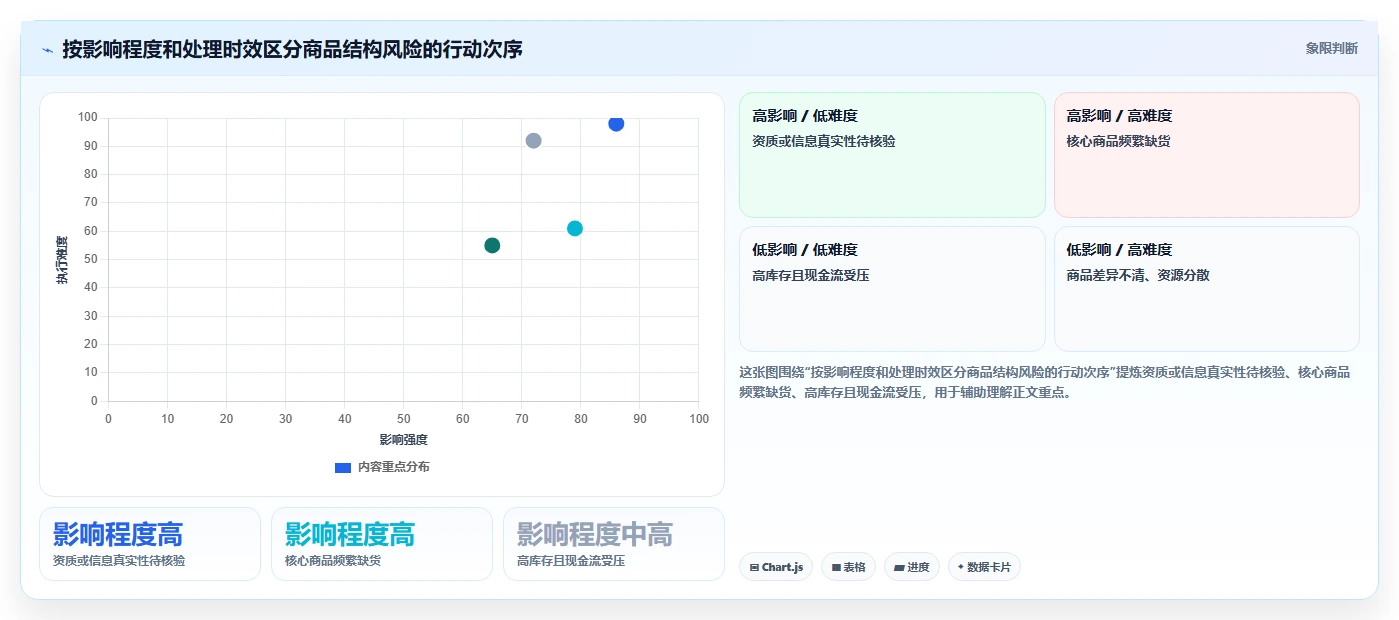Image resolution: width=1399 pixels, height=620 pixels.
Task: Click 资质或信息真实性待核验 in the green quadrant
Action: point(824,141)
